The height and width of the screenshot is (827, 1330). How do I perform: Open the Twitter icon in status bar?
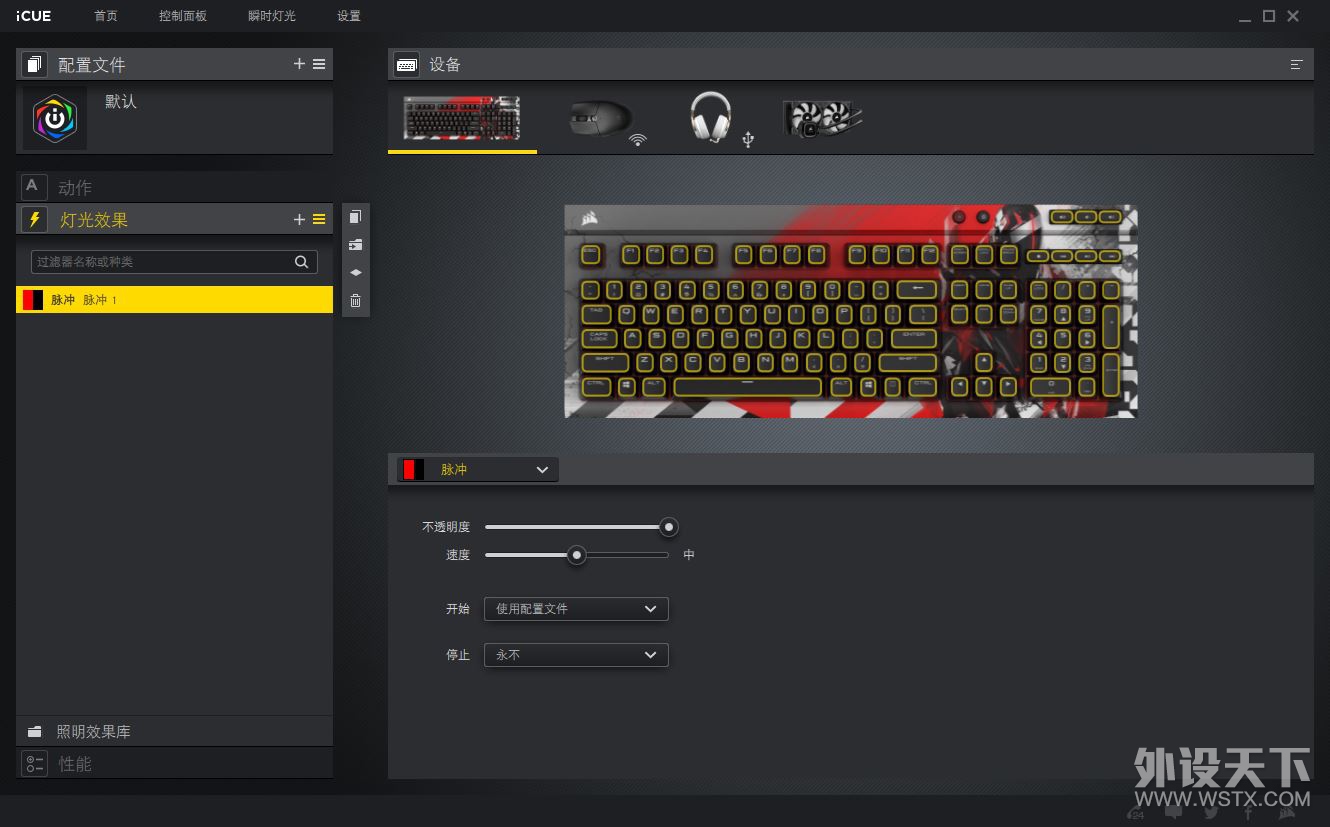pyautogui.click(x=1211, y=812)
